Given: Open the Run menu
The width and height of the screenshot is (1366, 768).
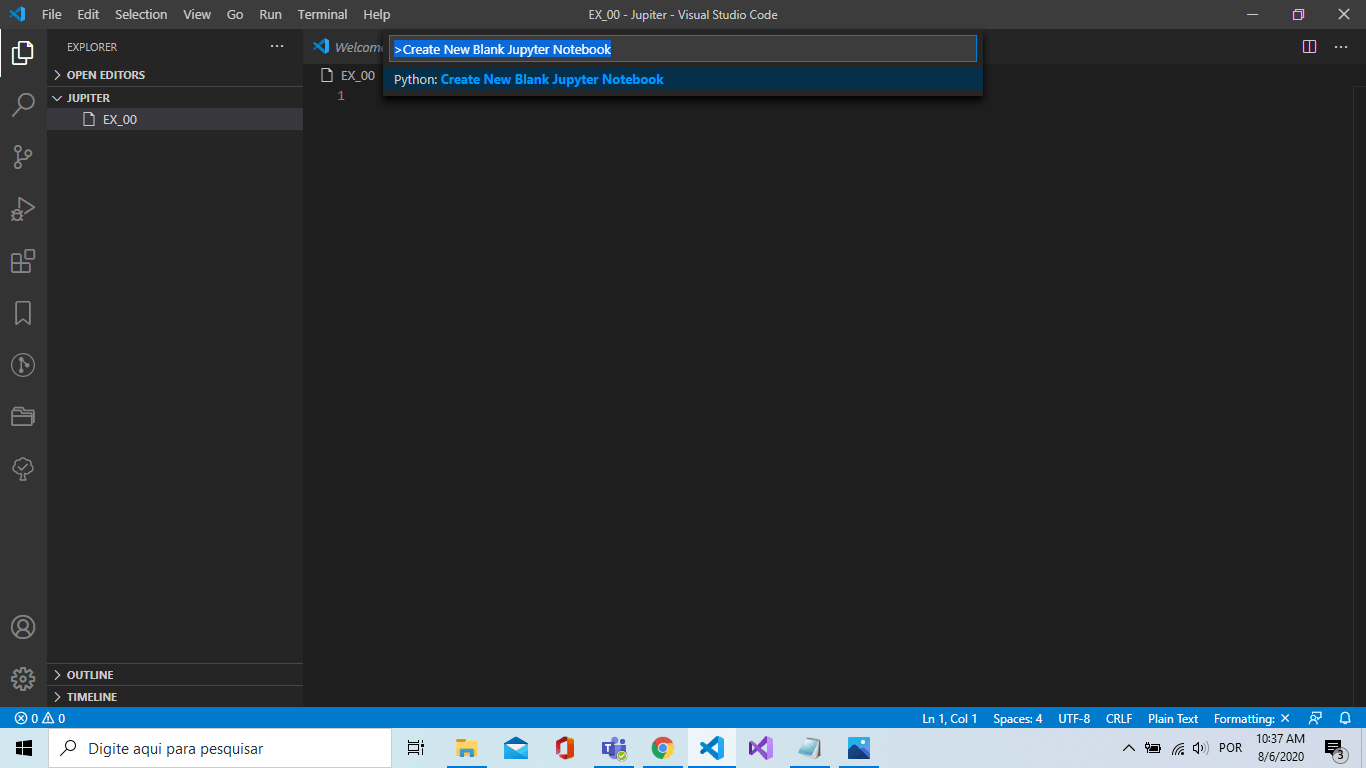Looking at the screenshot, I should (x=270, y=14).
